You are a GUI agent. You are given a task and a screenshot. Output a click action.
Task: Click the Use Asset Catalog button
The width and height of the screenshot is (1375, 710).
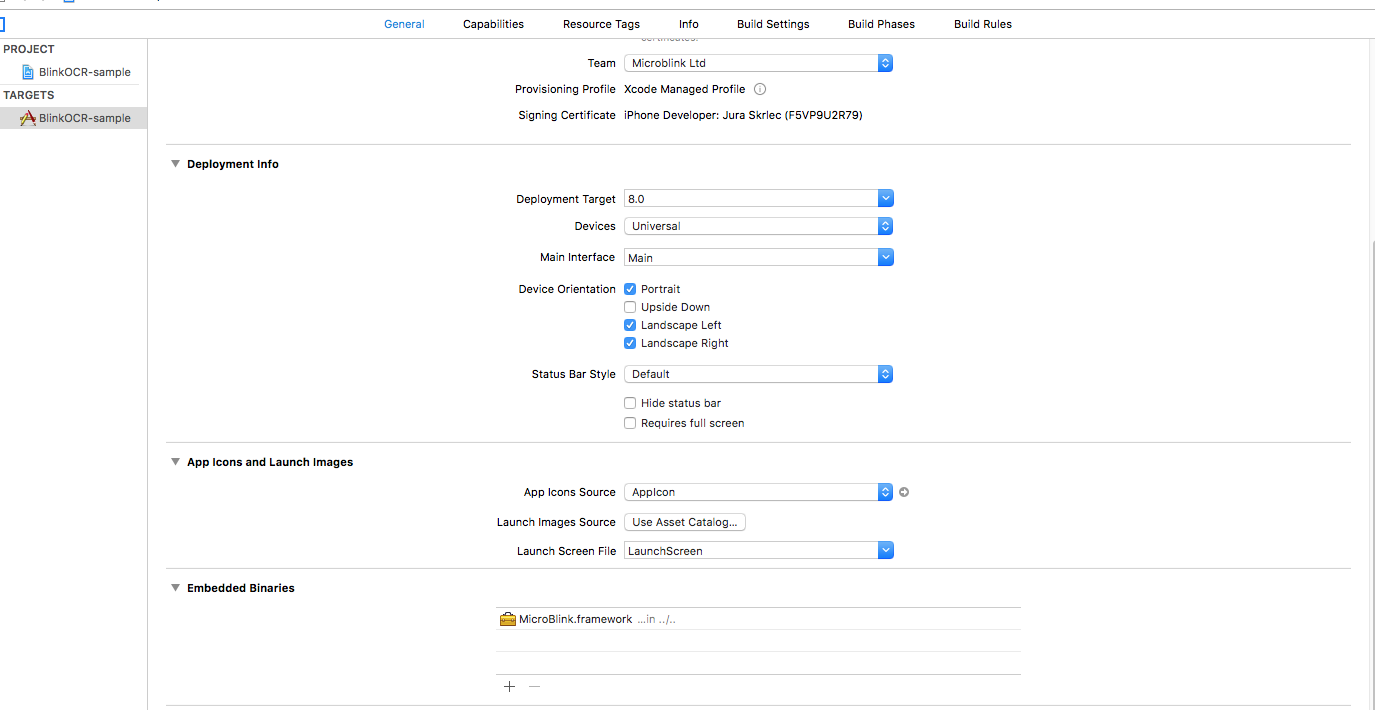[x=685, y=522]
